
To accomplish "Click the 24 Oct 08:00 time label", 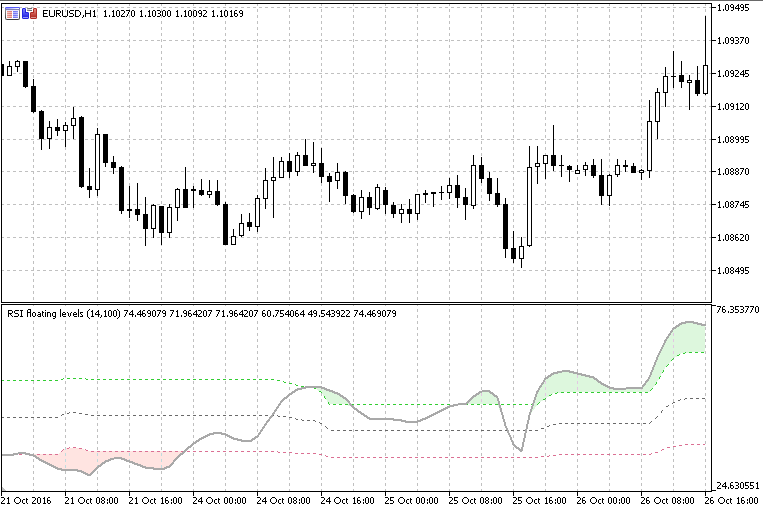I will [284, 501].
